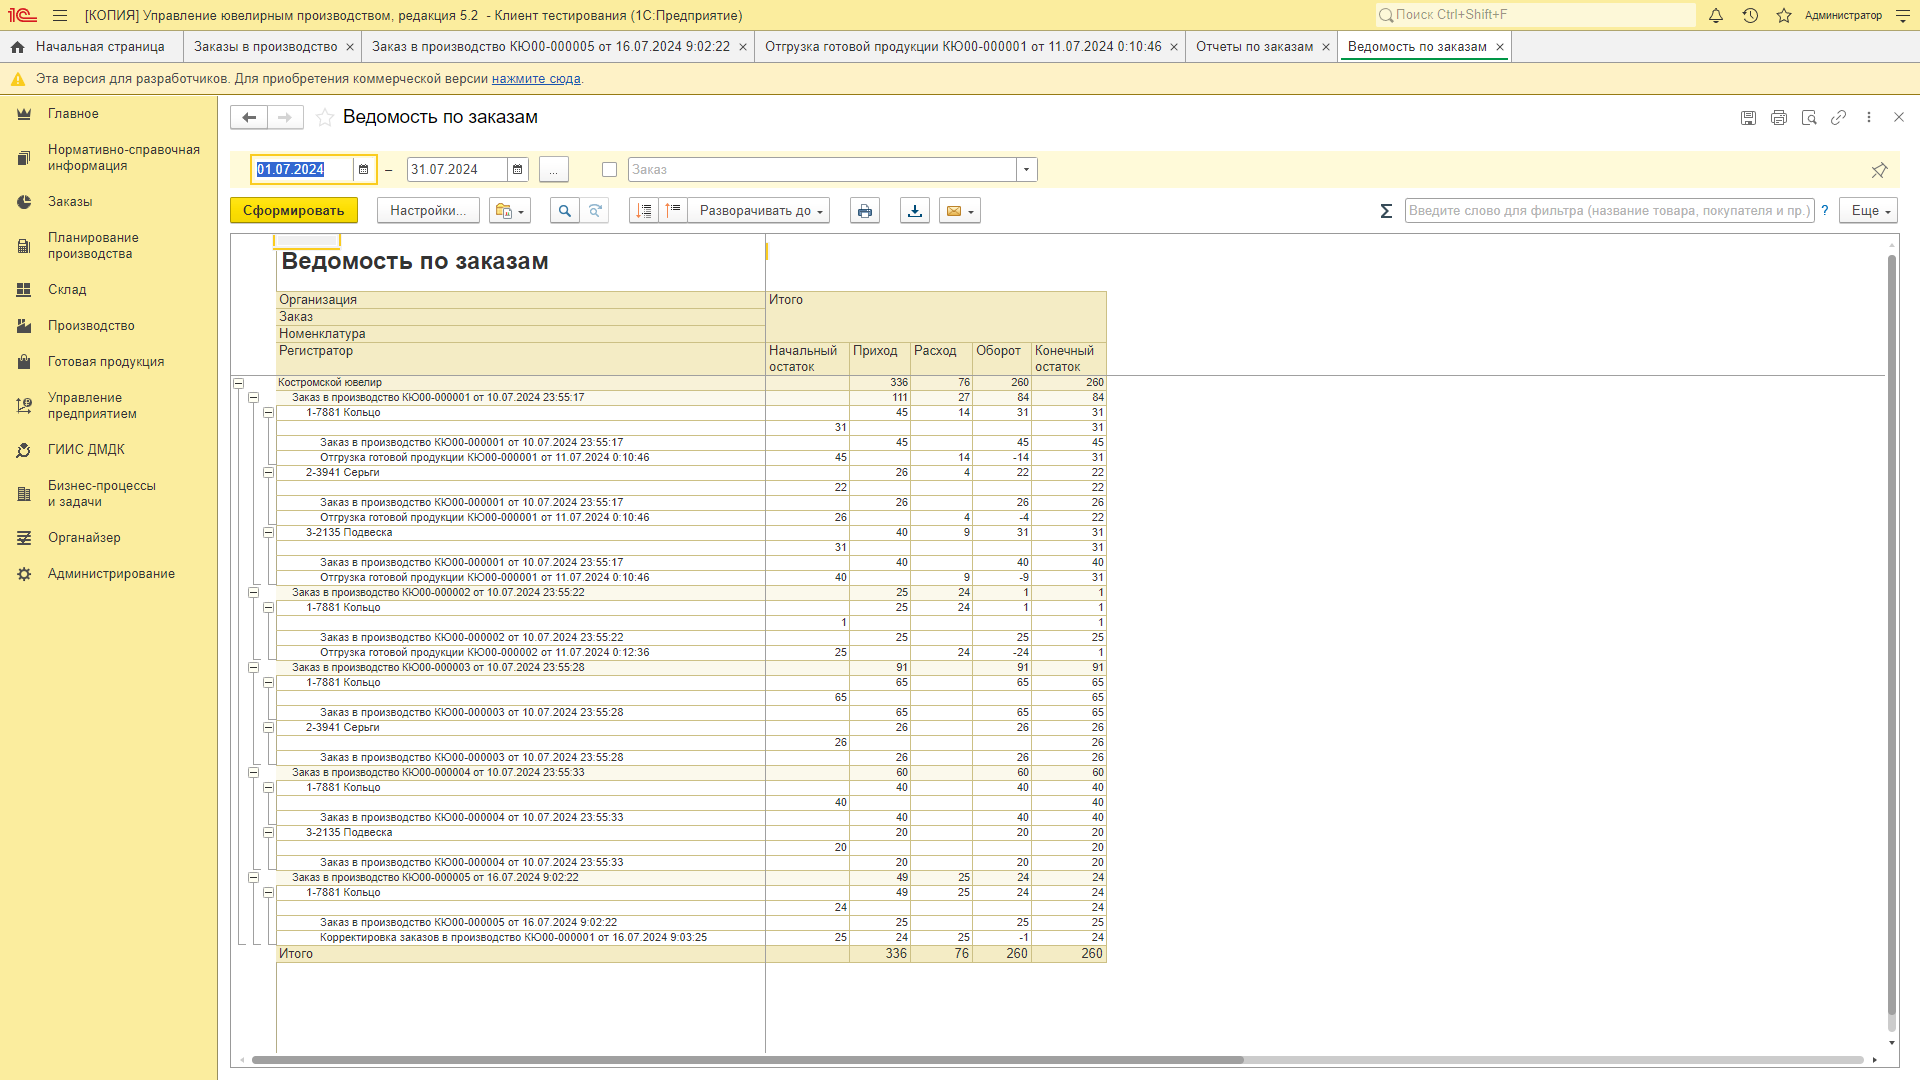
Task: Collapse Заказ в производство КЮ00-000003 group
Action: [254, 668]
